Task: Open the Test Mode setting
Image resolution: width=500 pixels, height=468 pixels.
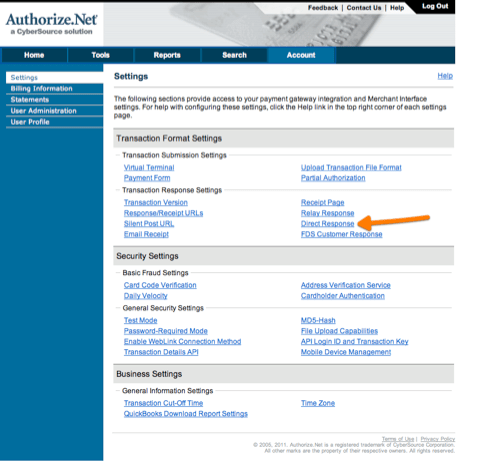Action: click(140, 320)
